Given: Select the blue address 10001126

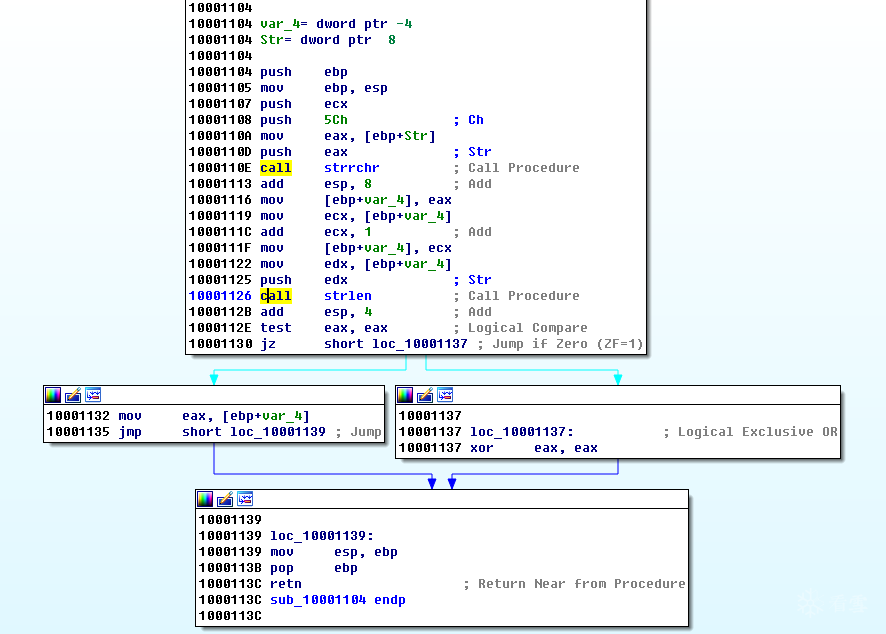Looking at the screenshot, I should pos(220,296).
